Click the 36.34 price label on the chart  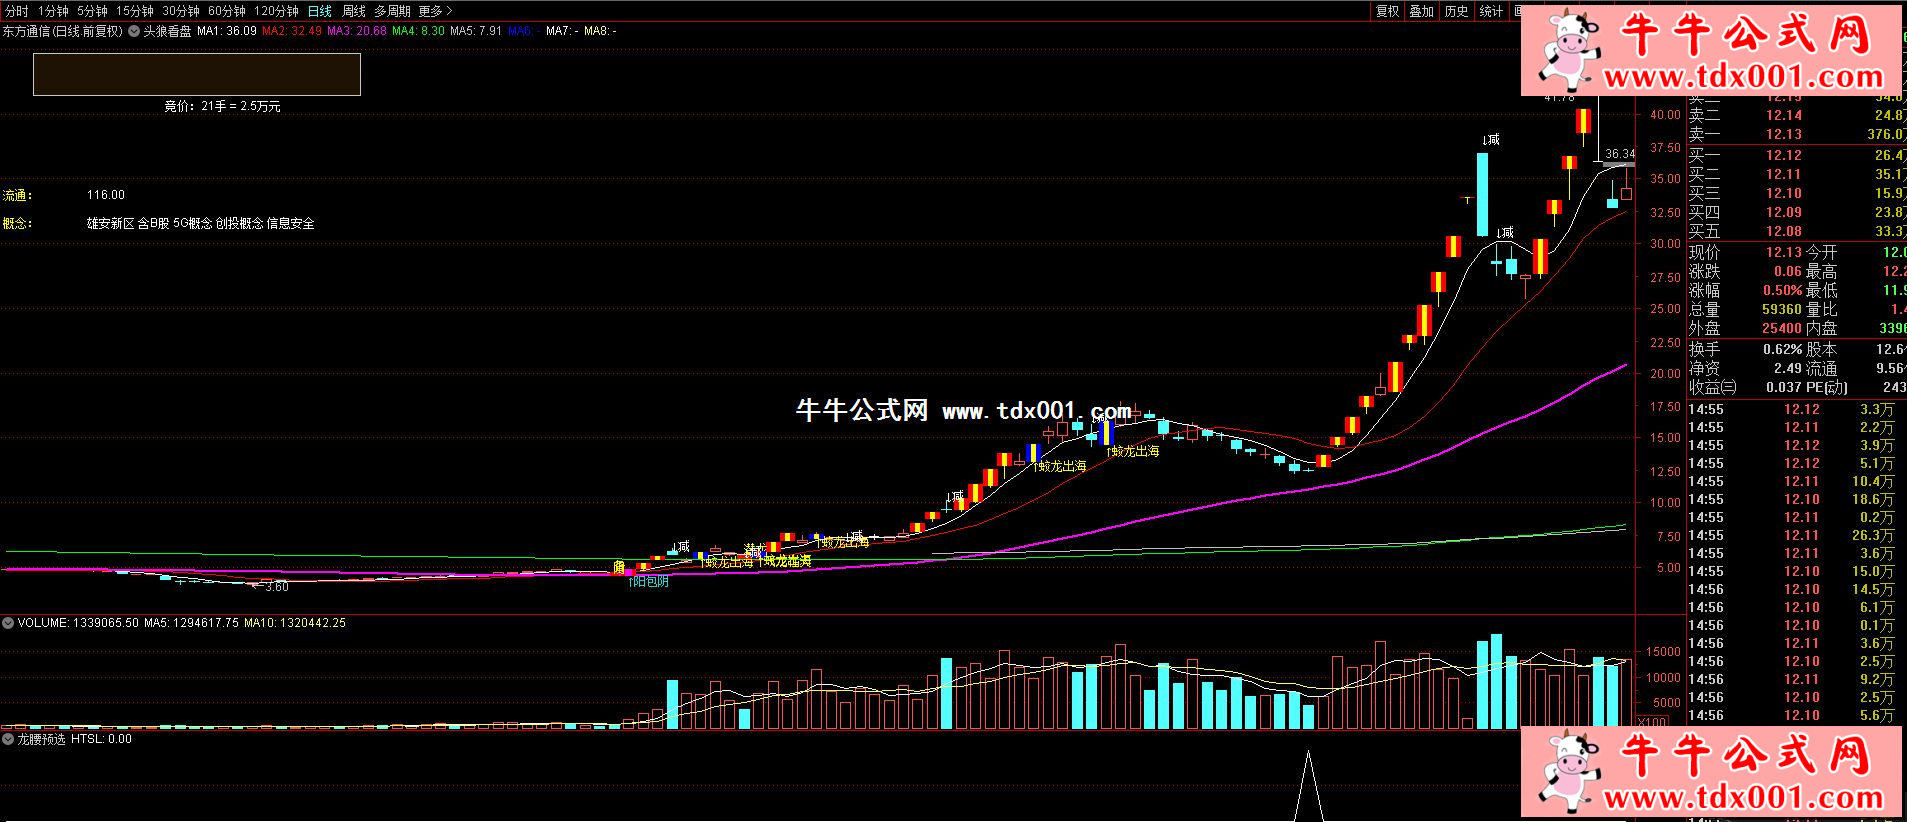[x=1620, y=154]
